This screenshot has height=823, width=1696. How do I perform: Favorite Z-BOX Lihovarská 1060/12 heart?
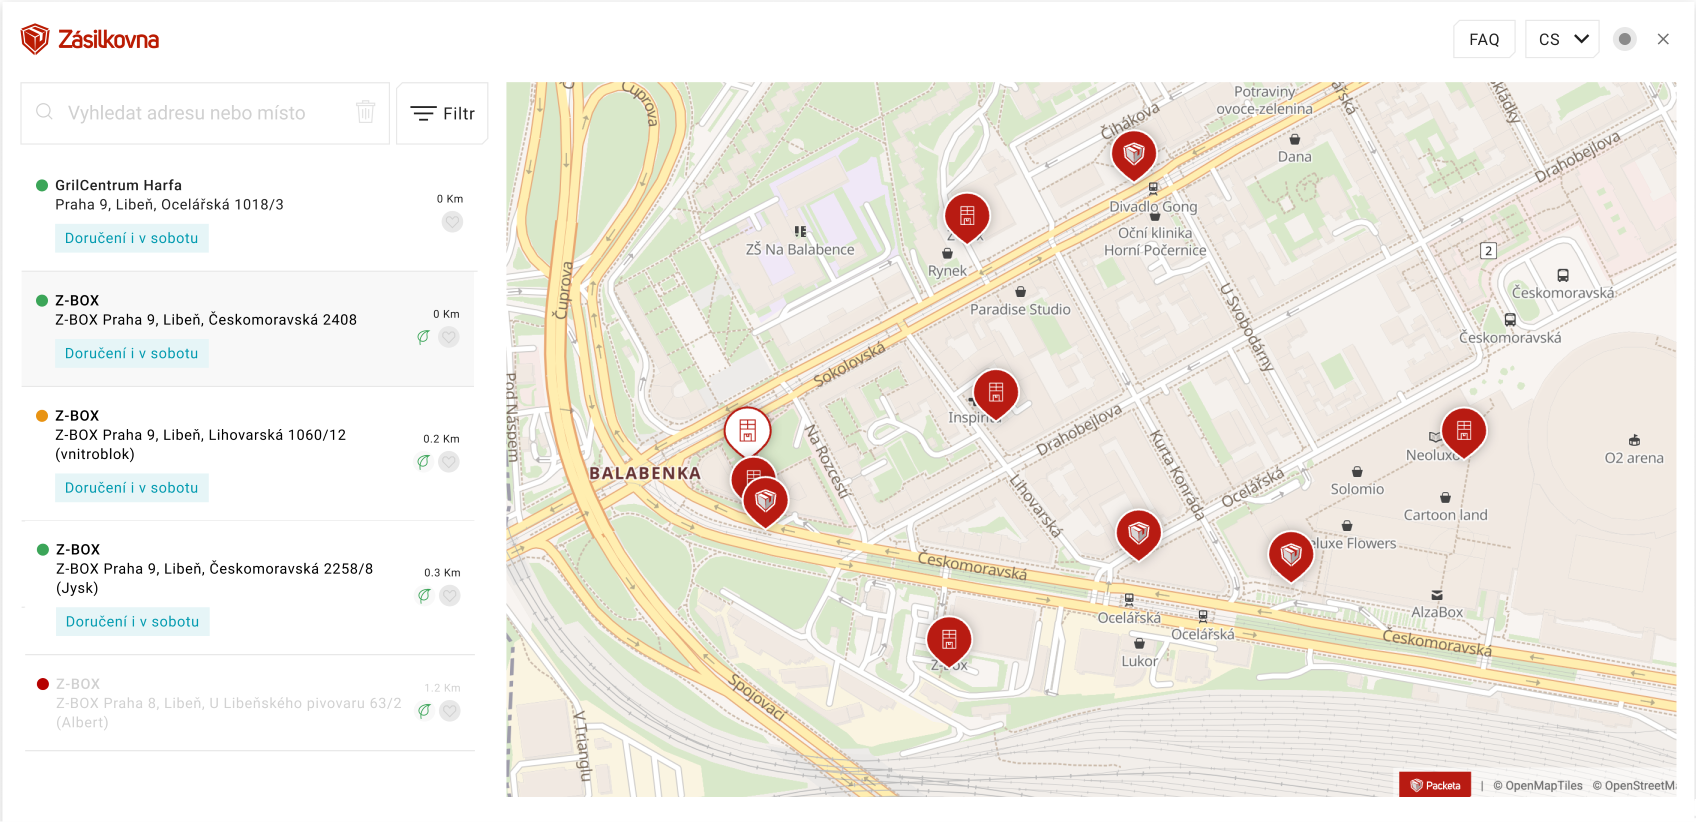pyautogui.click(x=449, y=462)
